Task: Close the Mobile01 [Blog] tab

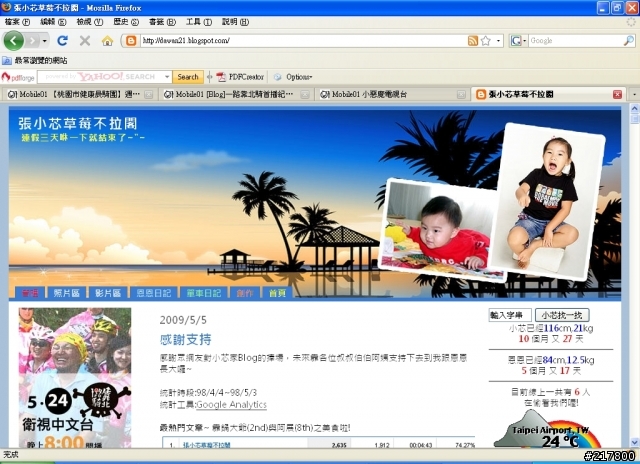Action: [x=304, y=94]
